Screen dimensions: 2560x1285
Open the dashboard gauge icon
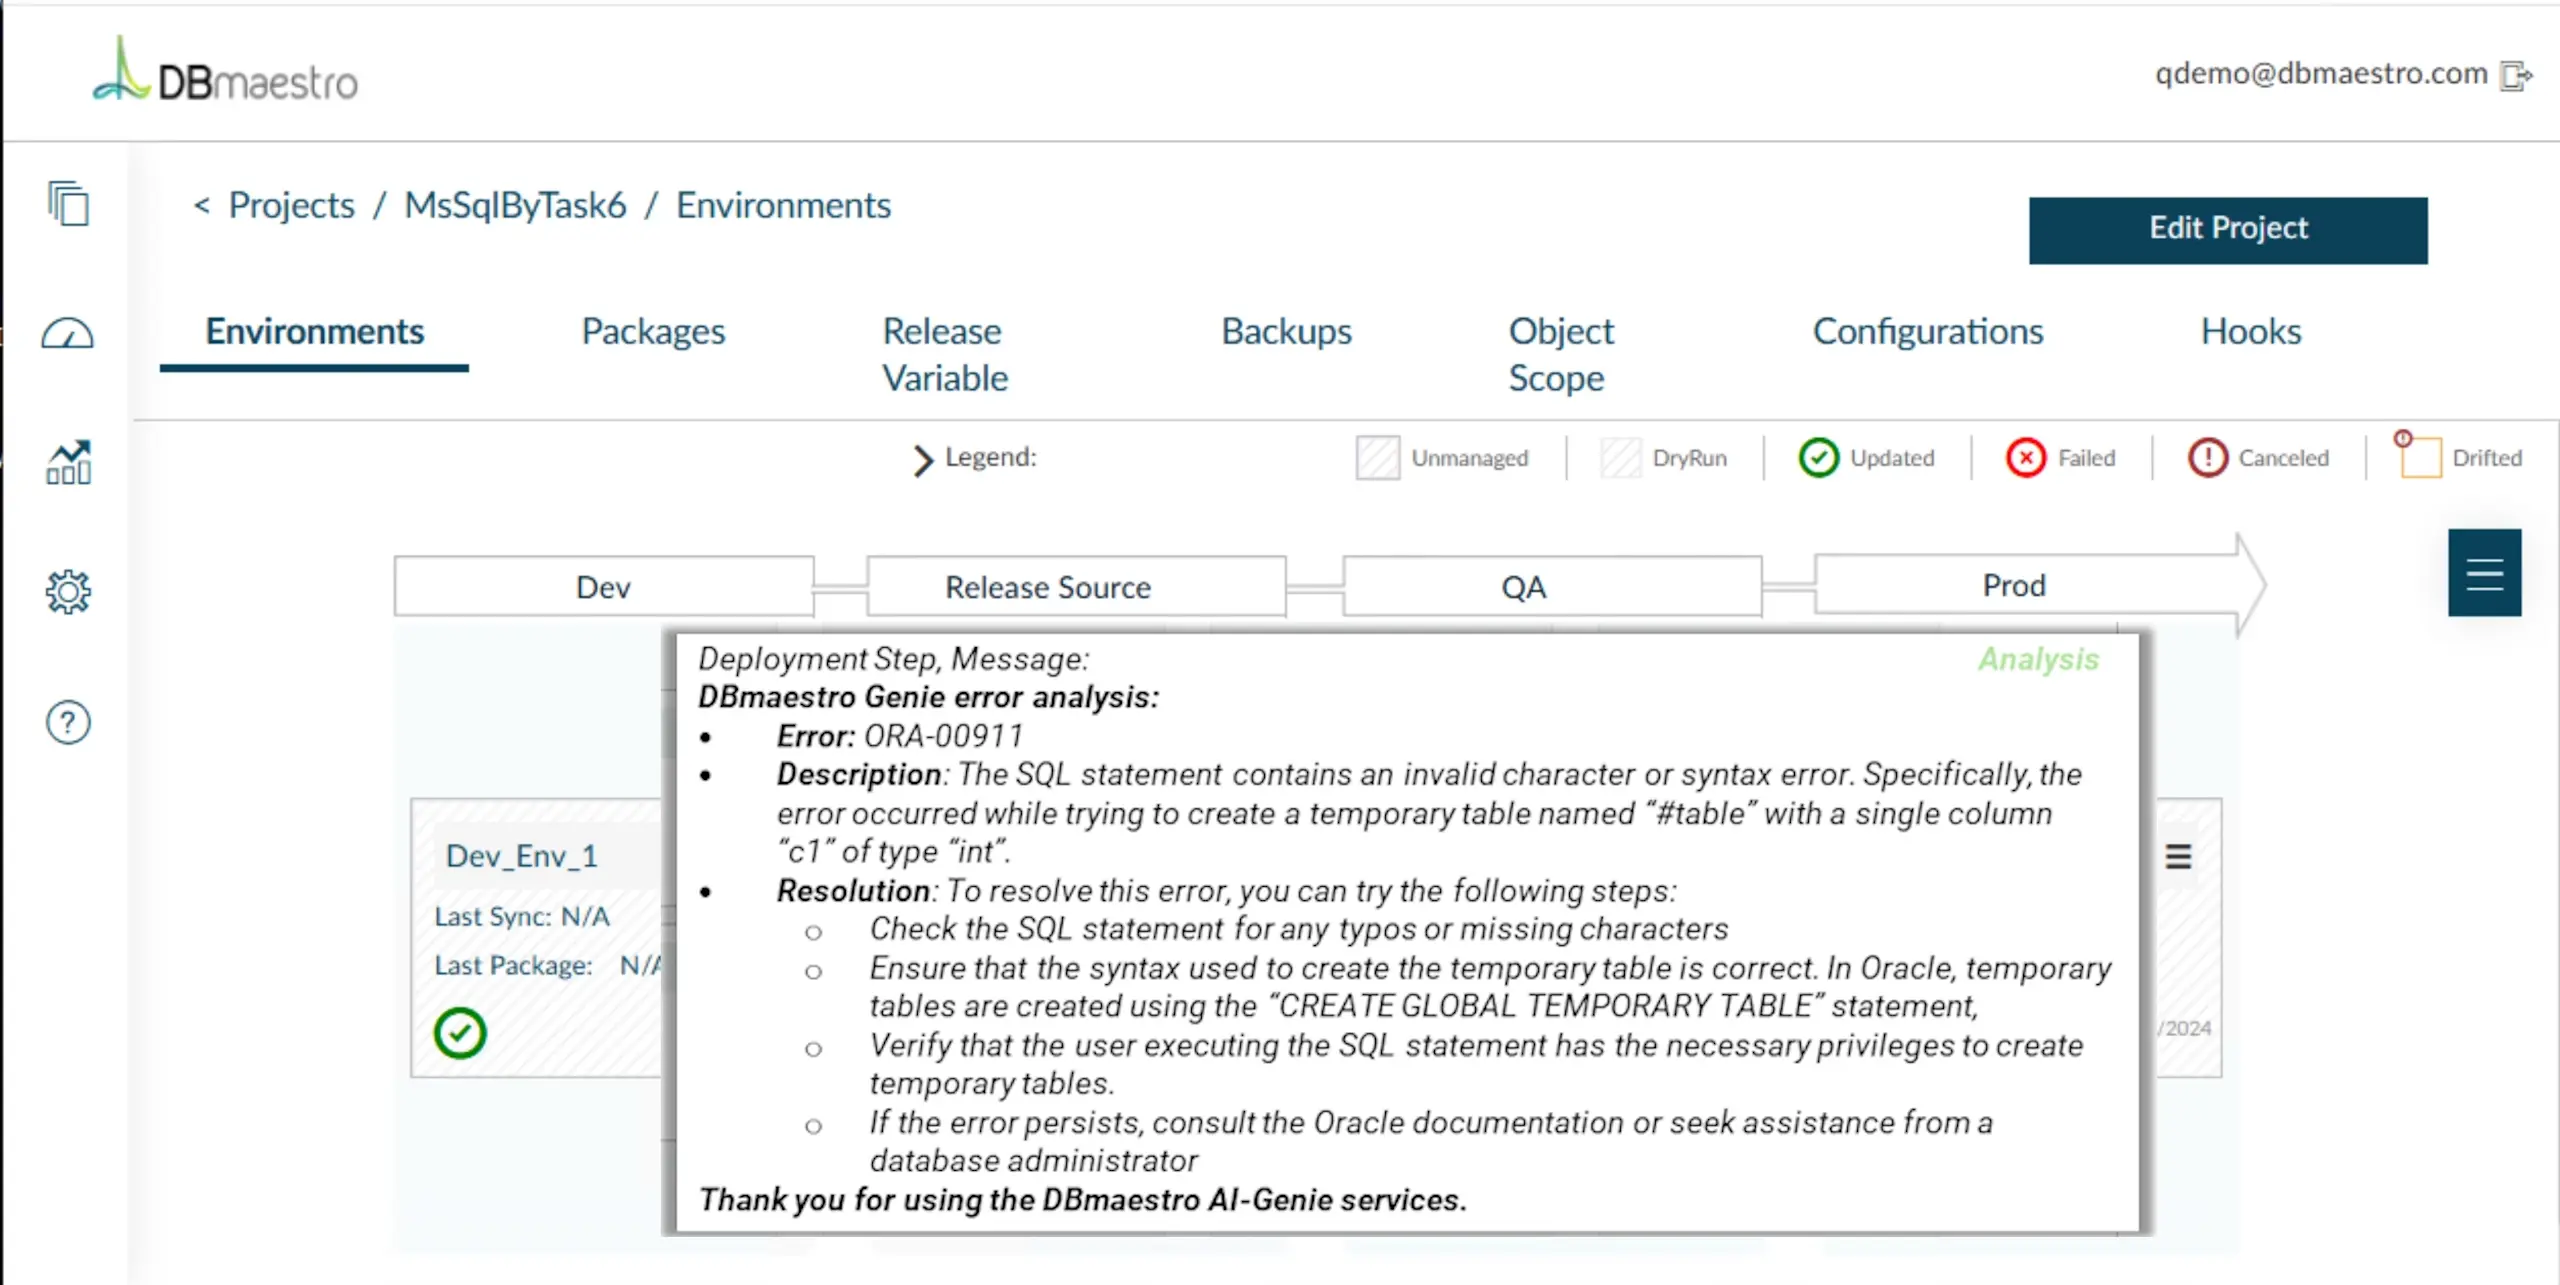pos(68,334)
